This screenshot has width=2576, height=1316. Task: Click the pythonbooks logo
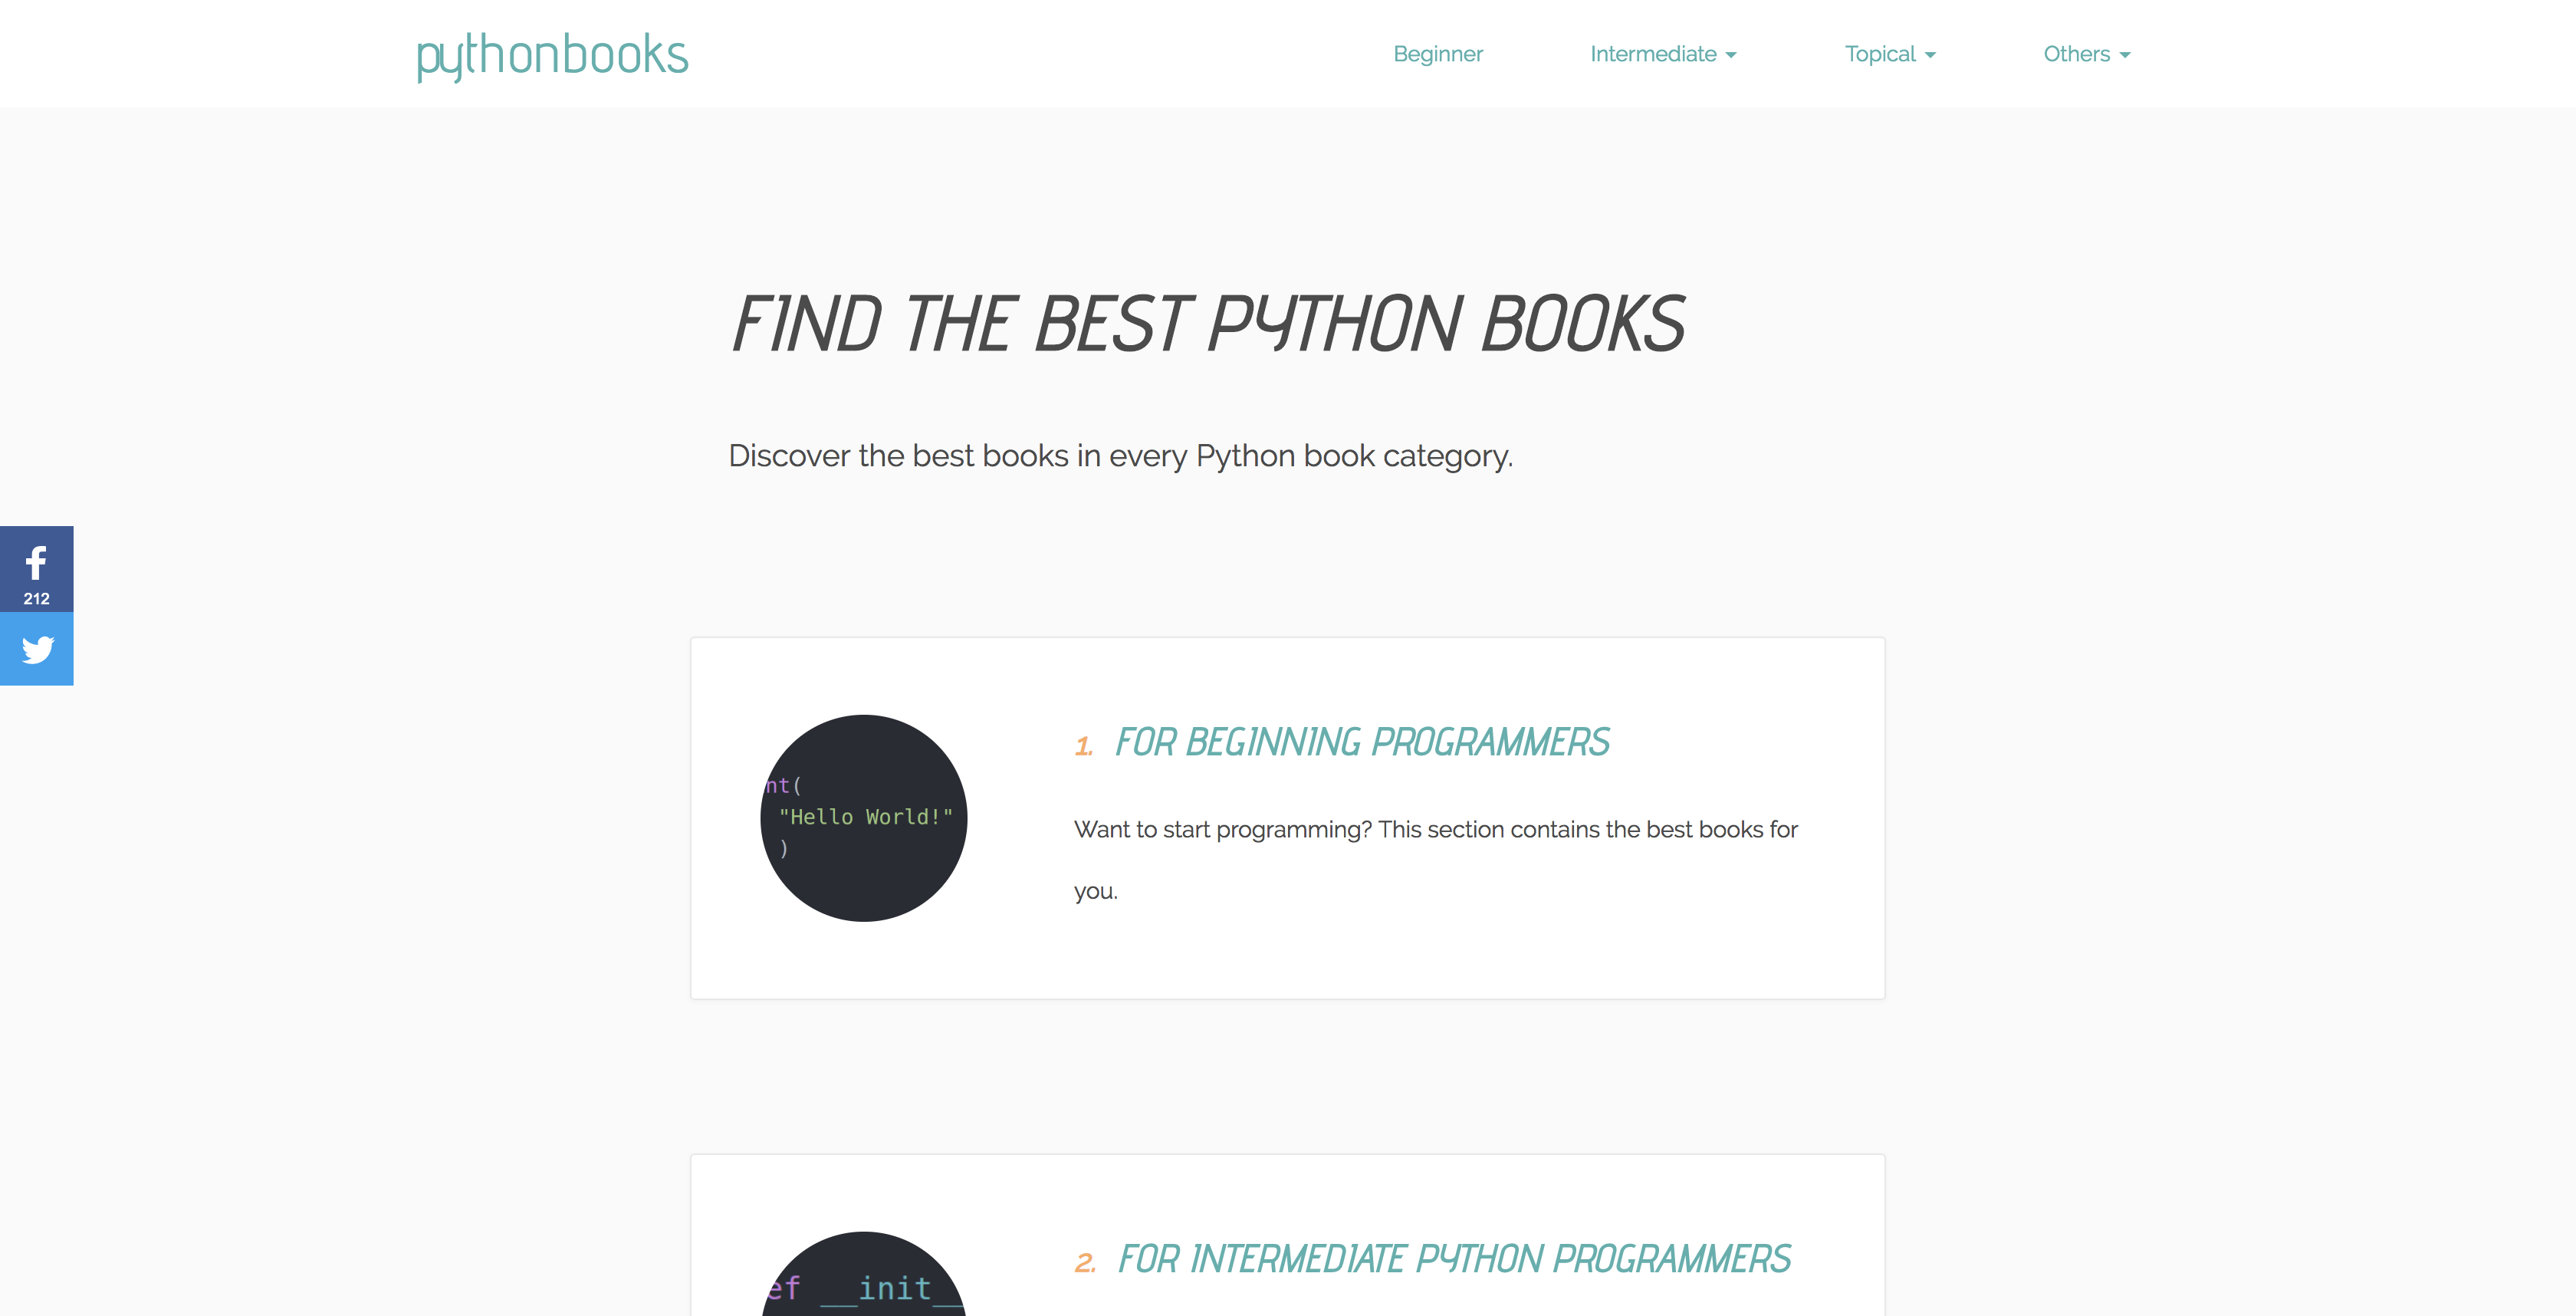[x=551, y=54]
